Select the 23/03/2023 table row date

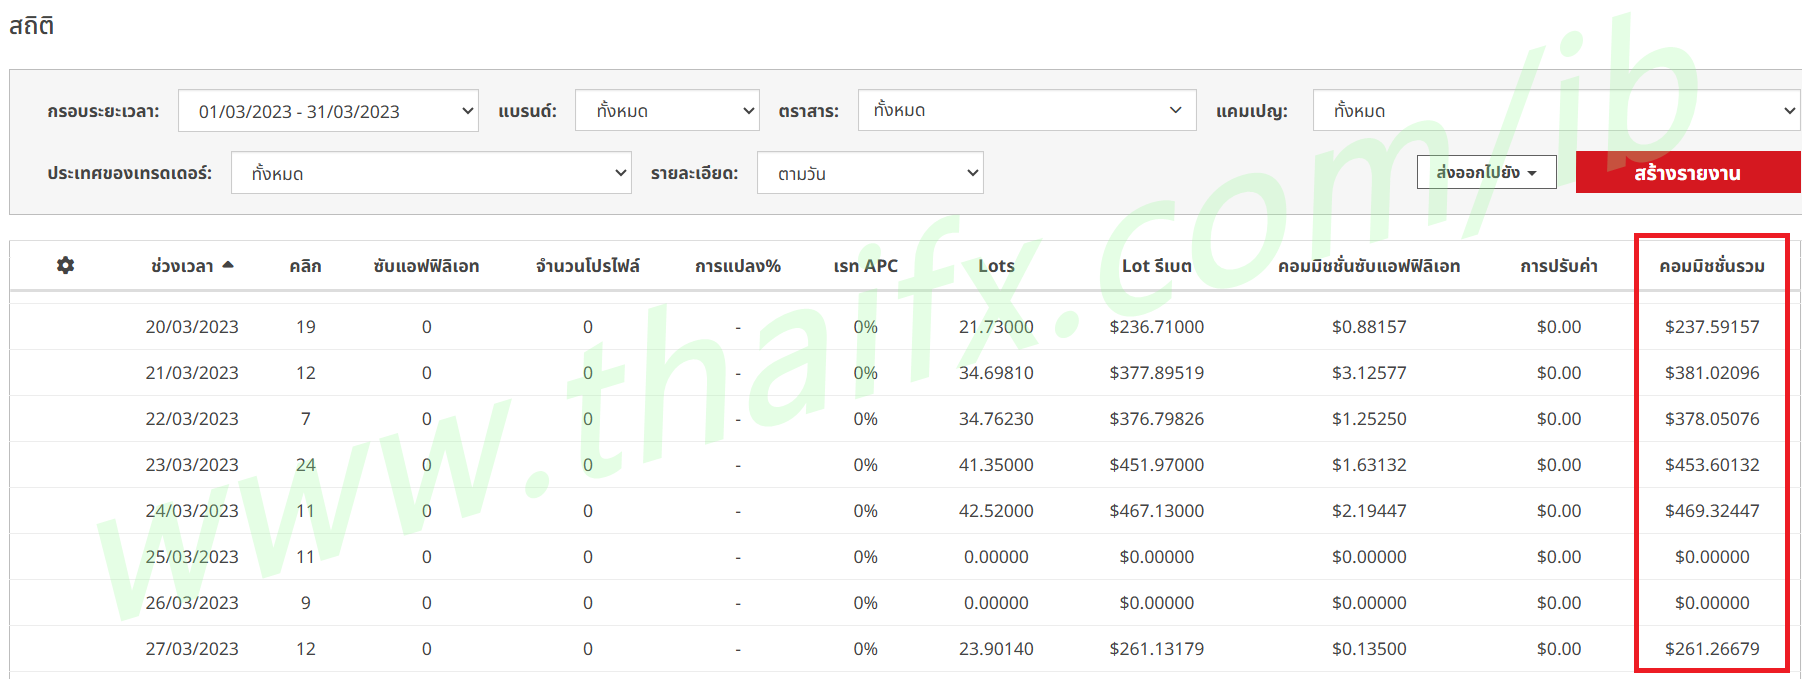click(x=192, y=465)
